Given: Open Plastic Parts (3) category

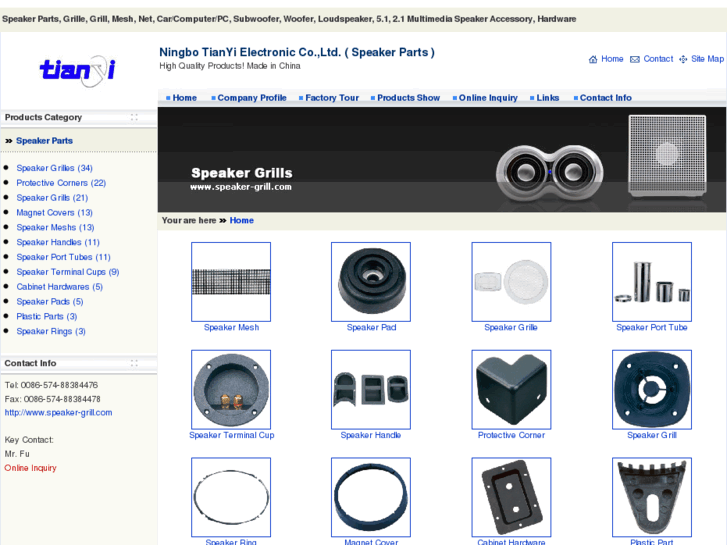Looking at the screenshot, I should (47, 316).
